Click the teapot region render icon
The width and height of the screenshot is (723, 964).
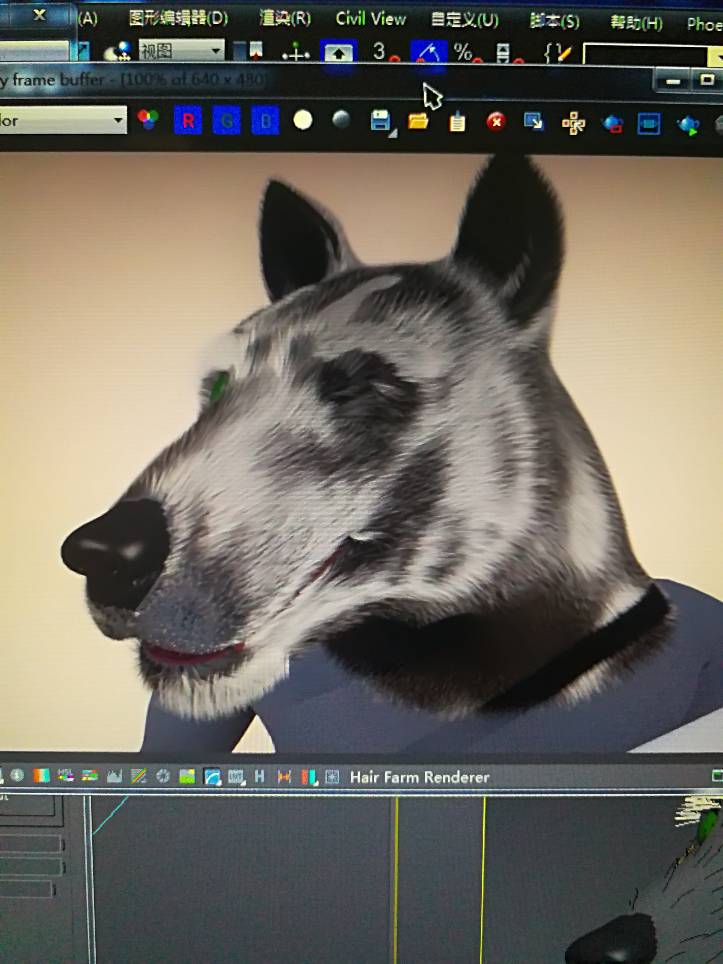coord(612,124)
